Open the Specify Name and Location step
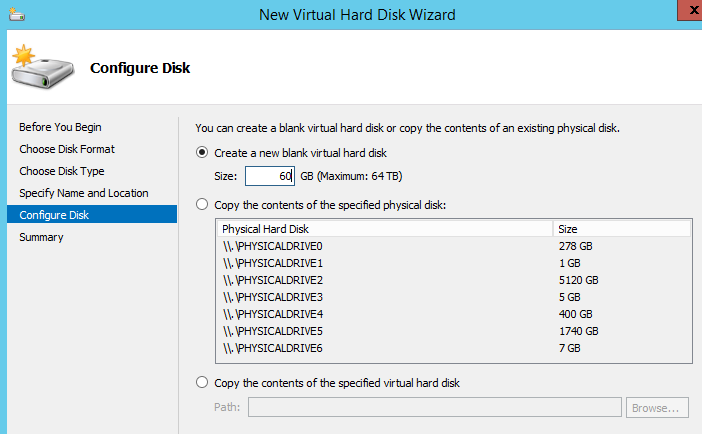Viewport: 702px width, 434px height. tap(83, 193)
